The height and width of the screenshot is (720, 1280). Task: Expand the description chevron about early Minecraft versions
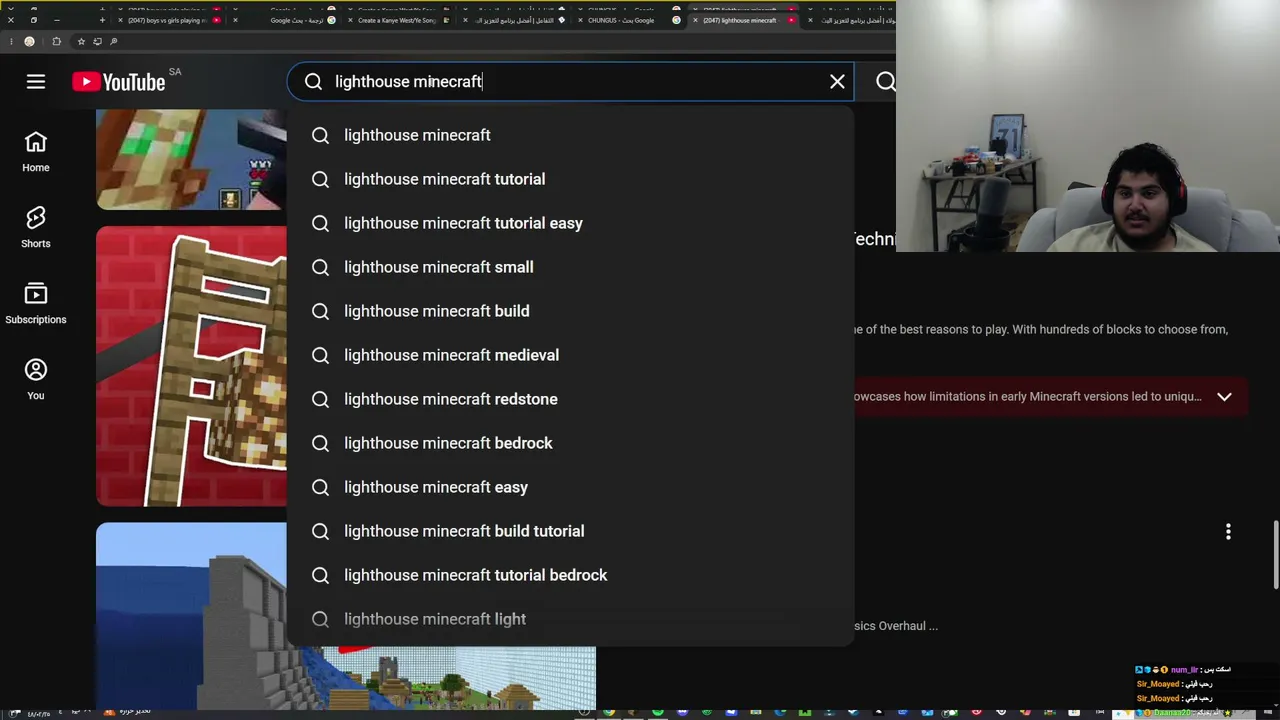click(x=1224, y=397)
